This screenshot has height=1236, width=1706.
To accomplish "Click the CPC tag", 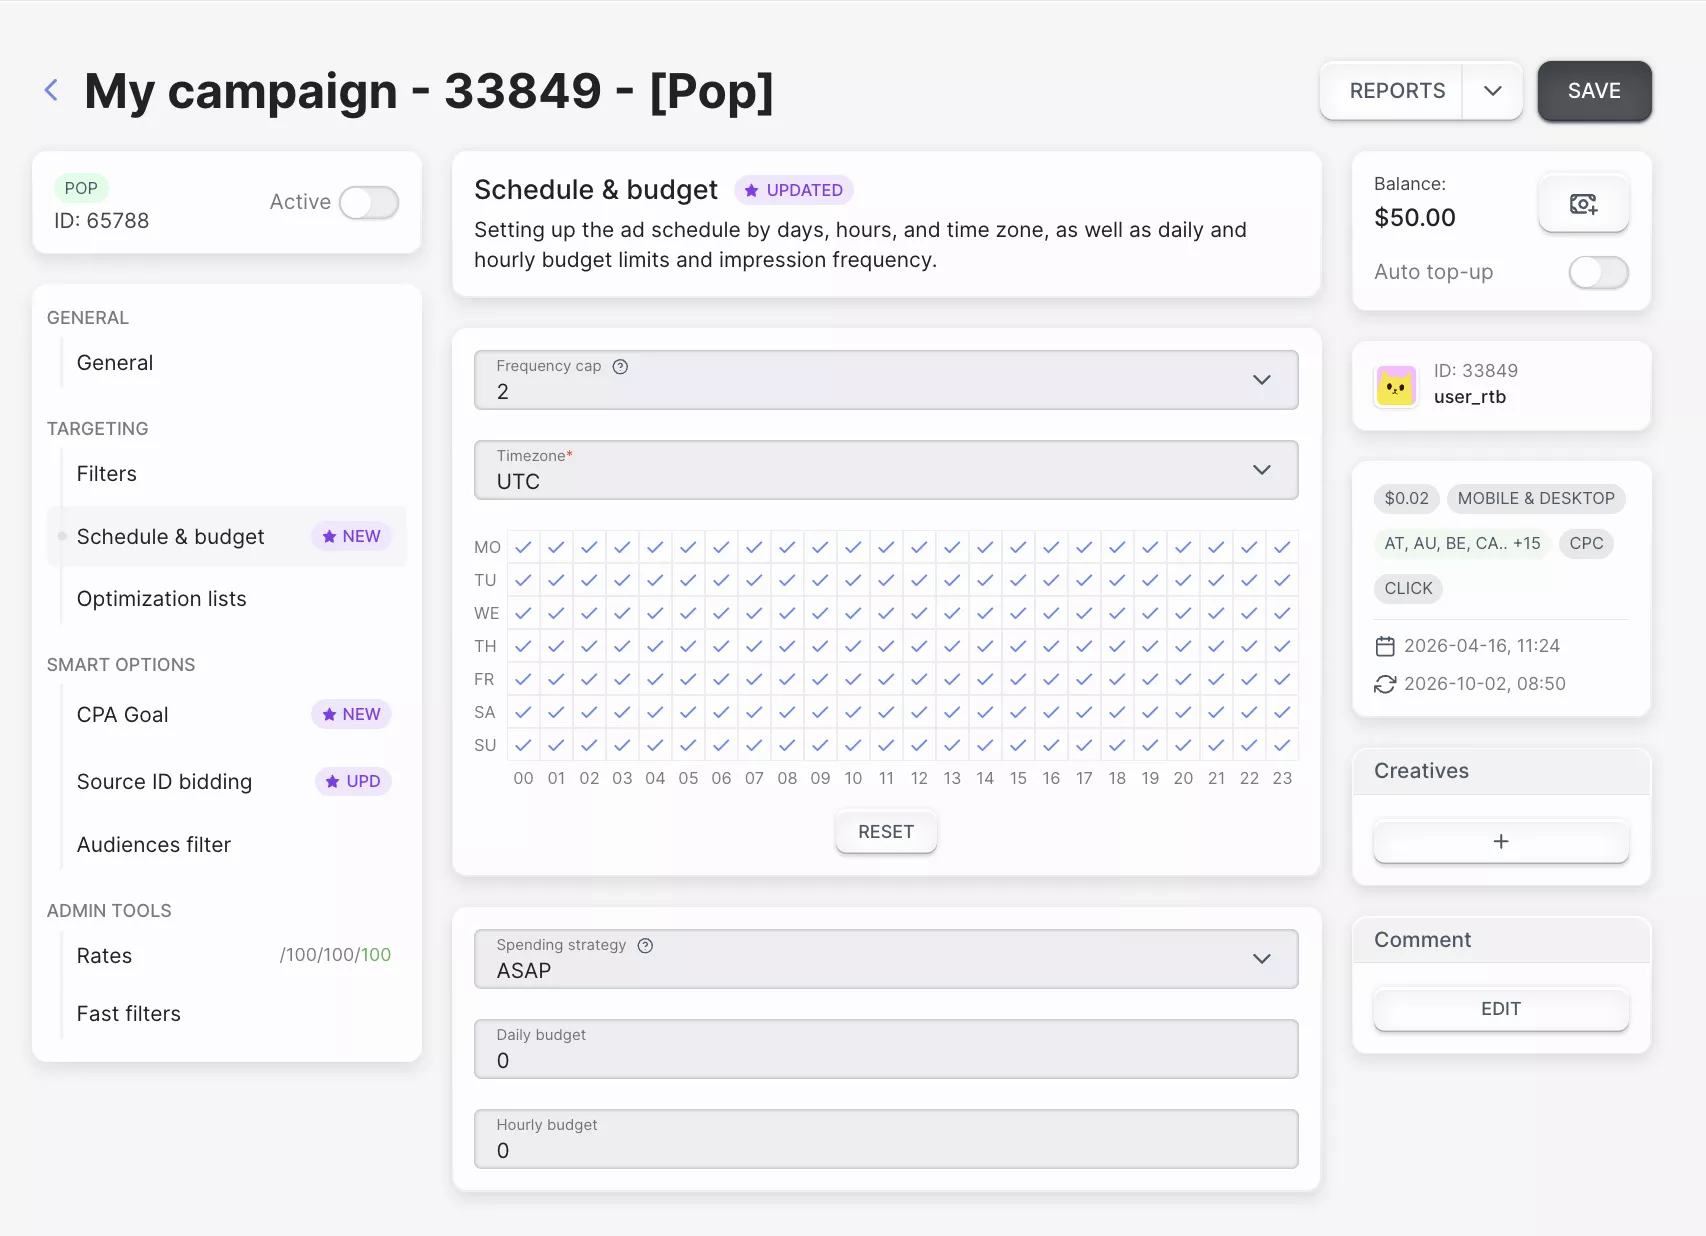I will tap(1586, 543).
